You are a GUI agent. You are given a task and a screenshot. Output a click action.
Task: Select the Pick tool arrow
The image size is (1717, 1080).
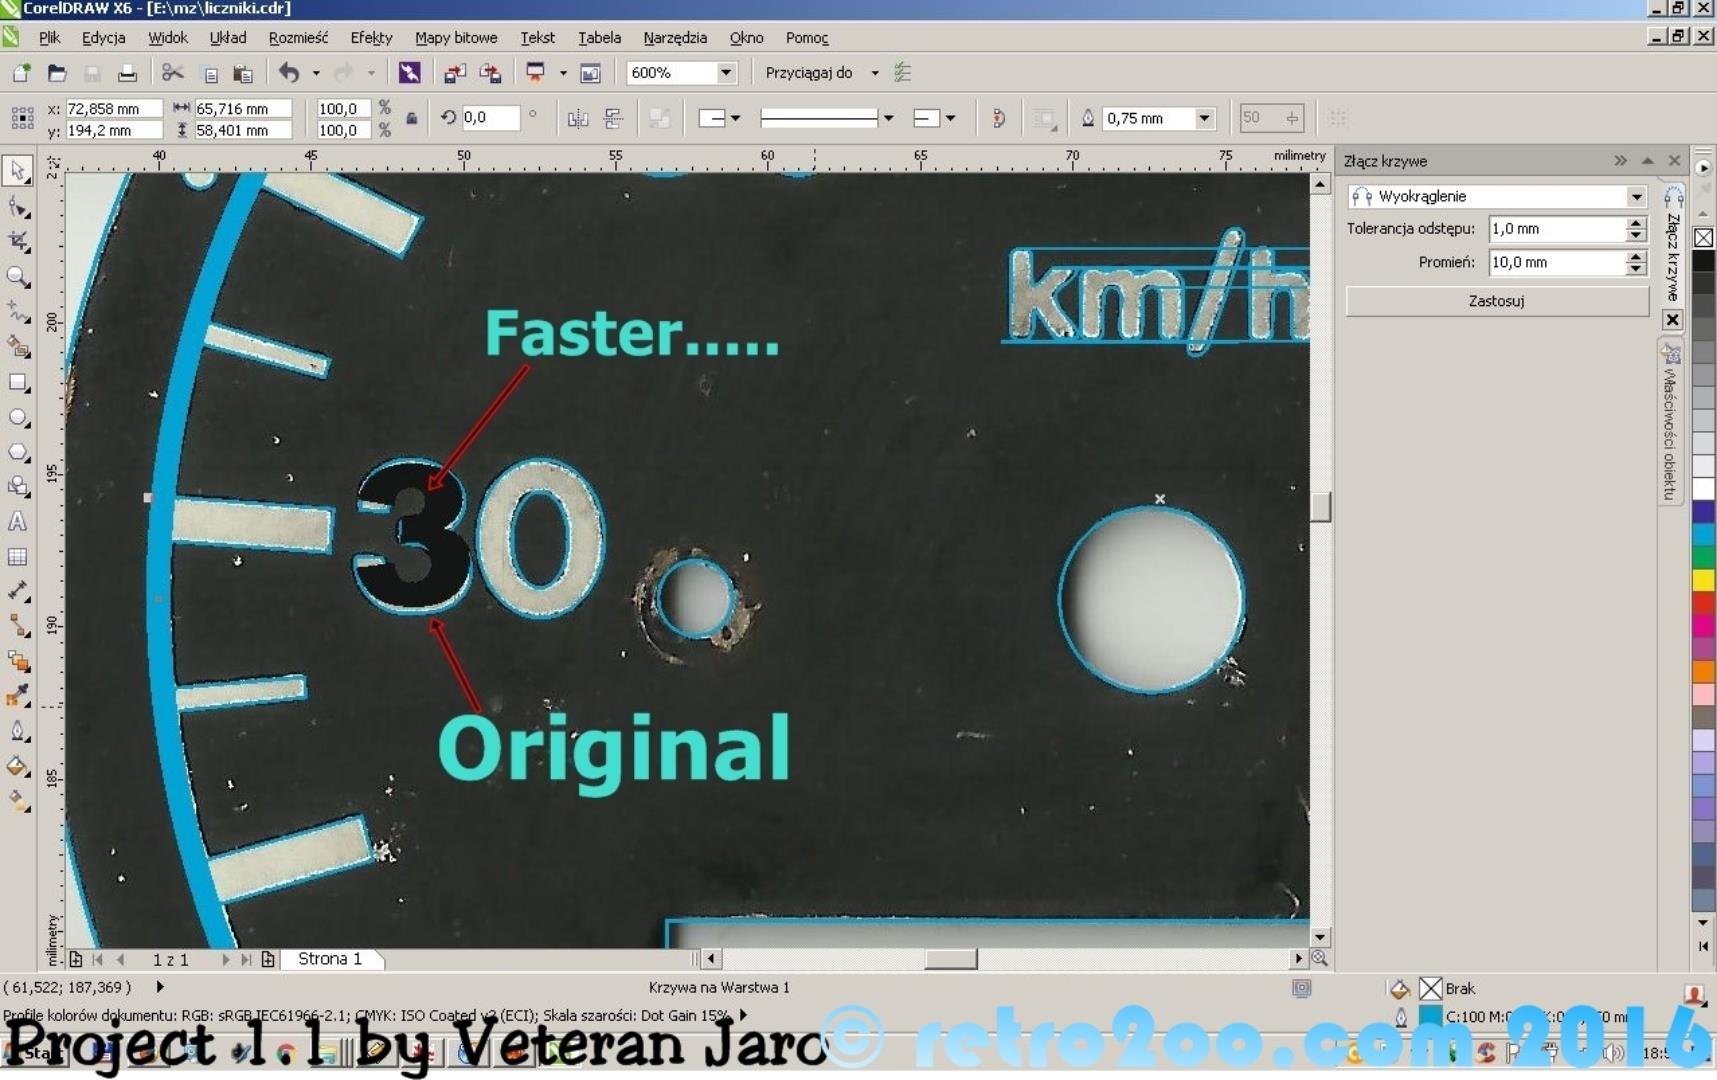[x=18, y=171]
